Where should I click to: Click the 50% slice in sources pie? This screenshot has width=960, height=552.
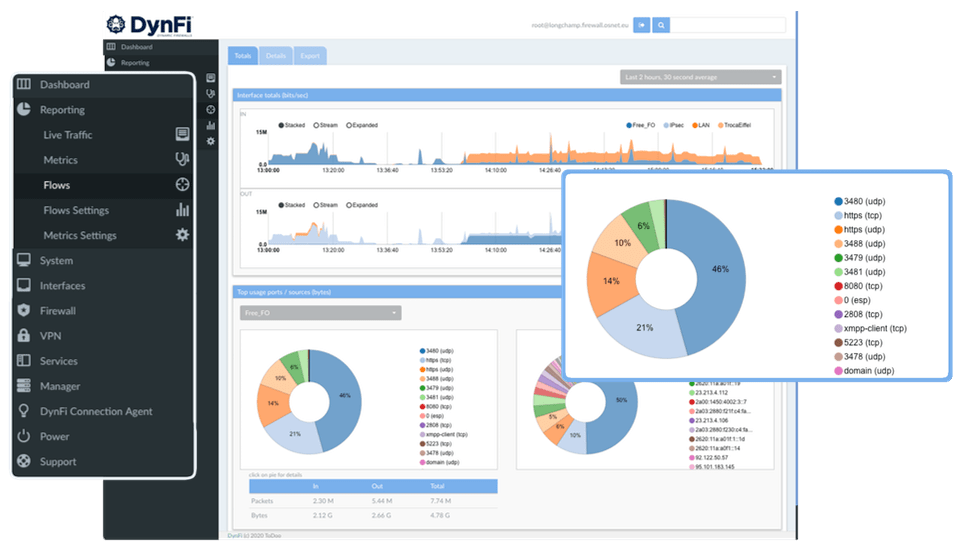tap(621, 400)
